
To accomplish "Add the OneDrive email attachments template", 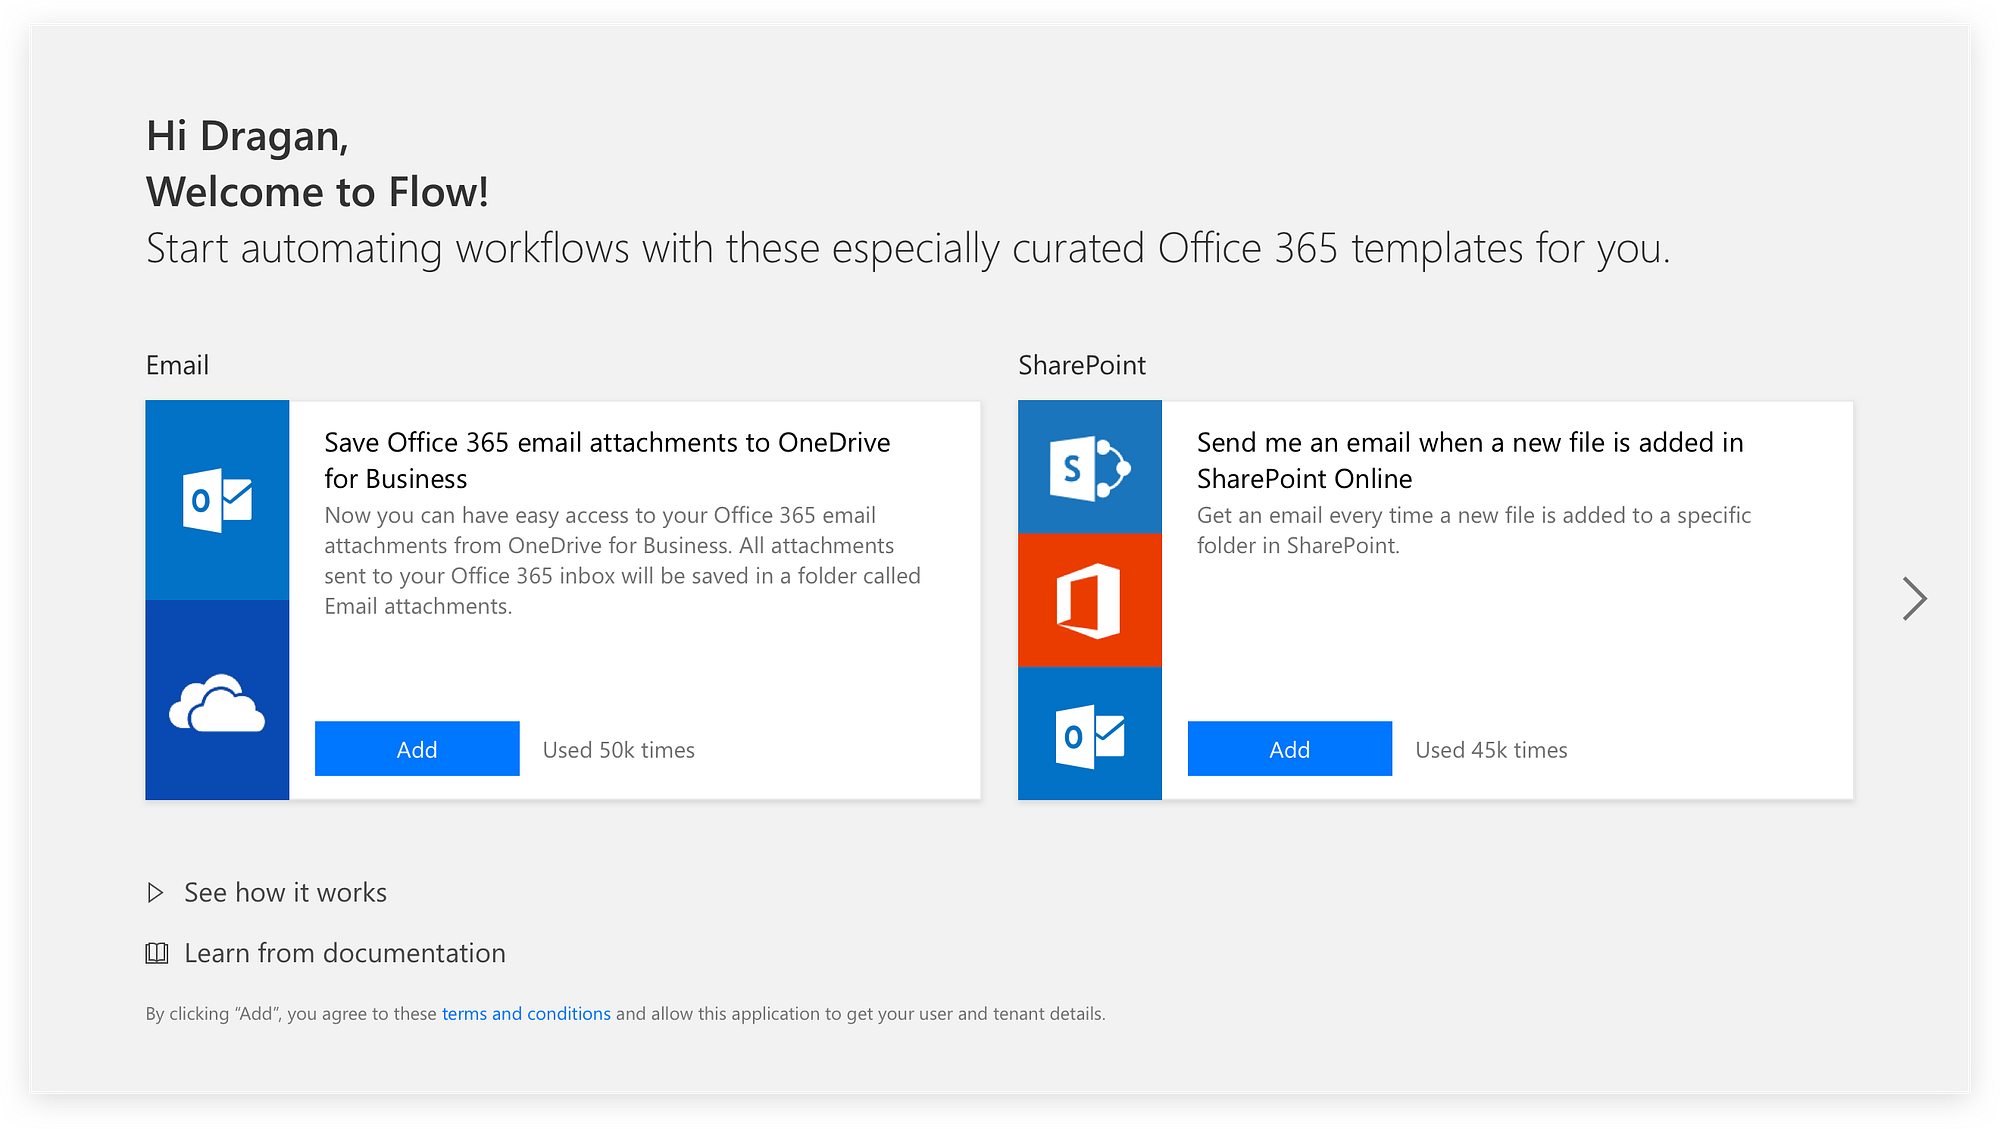I will pos(417,749).
